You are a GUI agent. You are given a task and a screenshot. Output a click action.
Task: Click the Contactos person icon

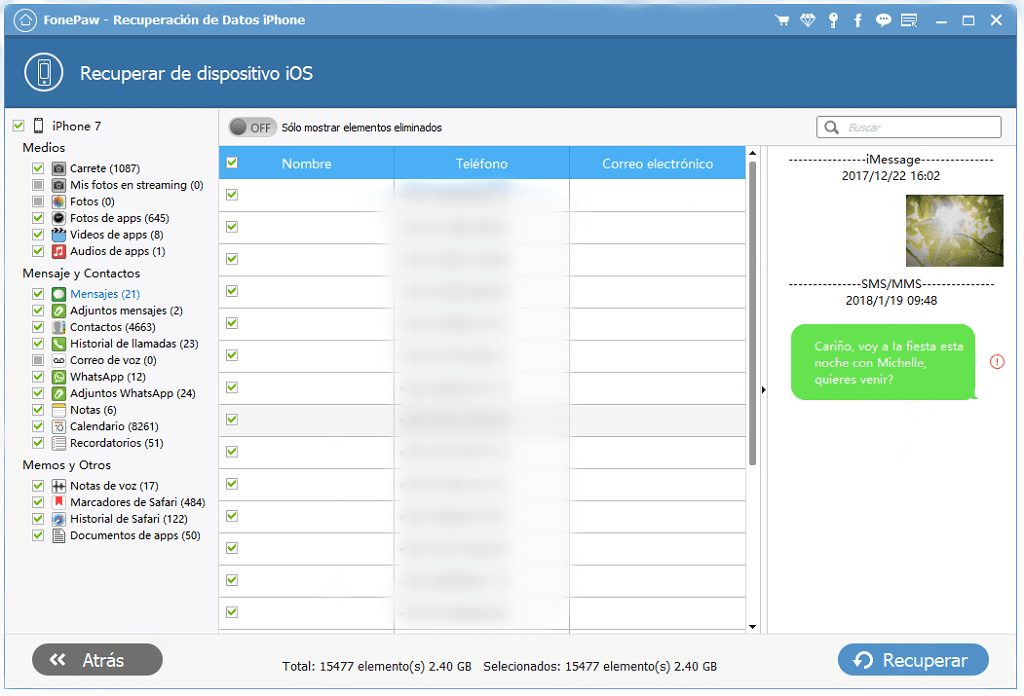59,327
